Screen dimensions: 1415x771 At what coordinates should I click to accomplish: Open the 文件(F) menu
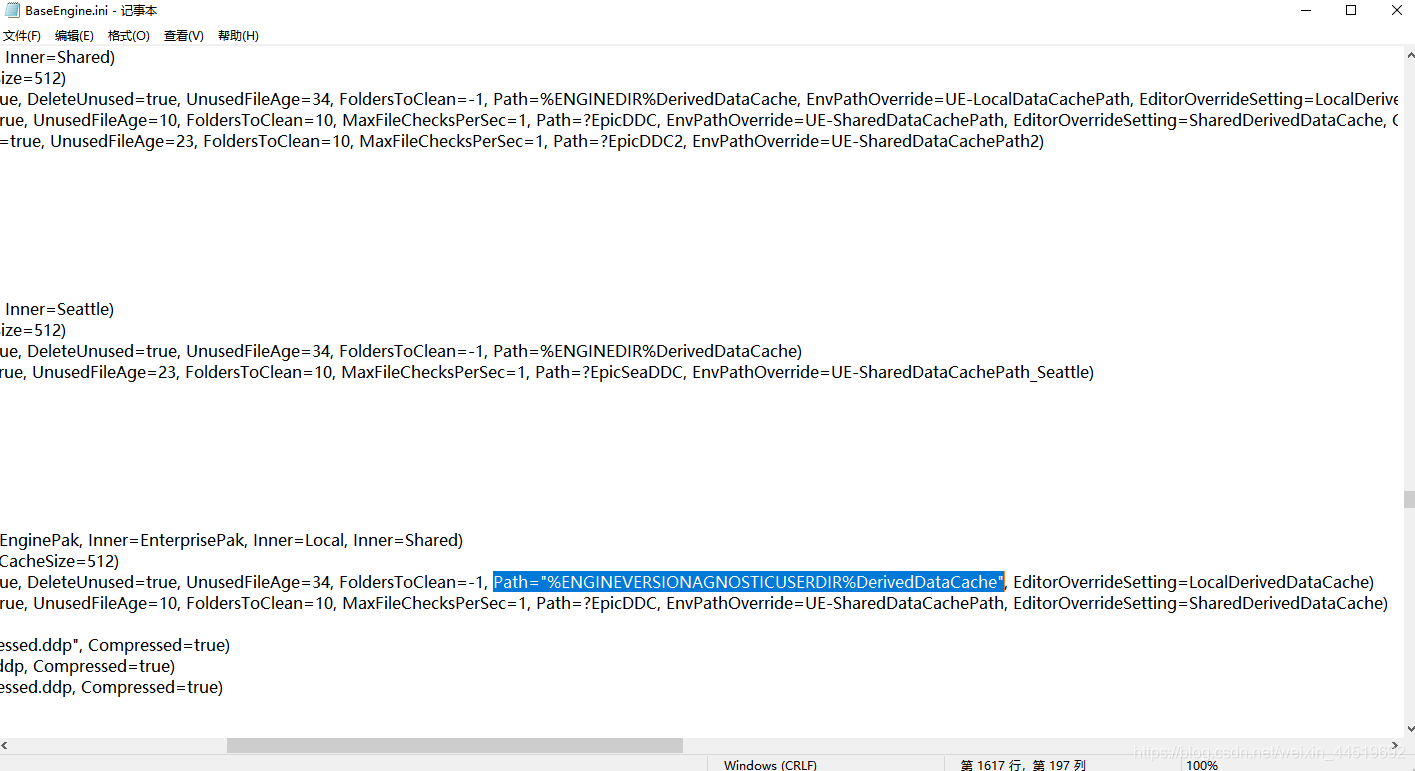coord(22,35)
